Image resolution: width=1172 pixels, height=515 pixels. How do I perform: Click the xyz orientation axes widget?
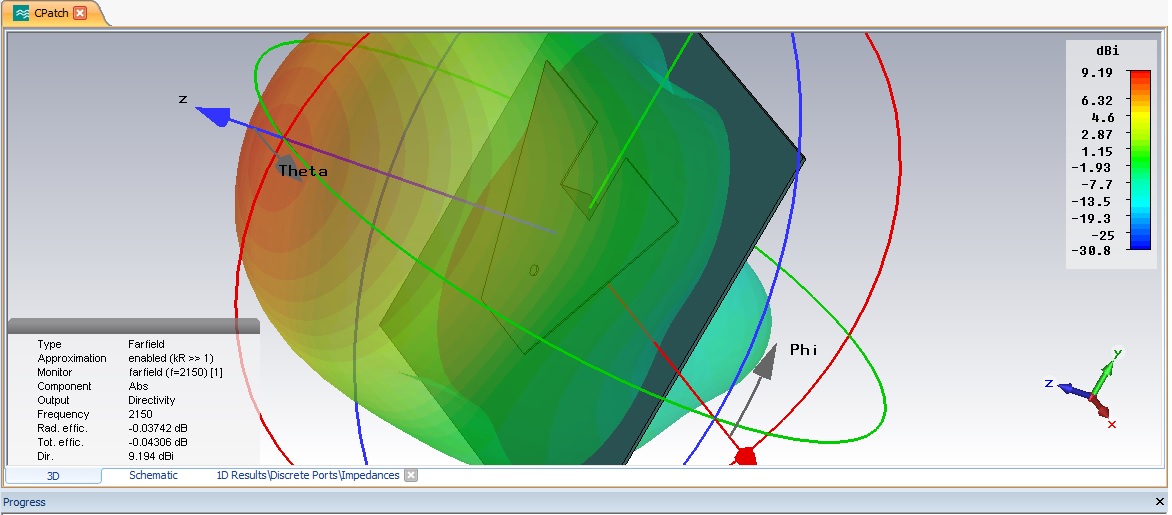tap(1085, 389)
